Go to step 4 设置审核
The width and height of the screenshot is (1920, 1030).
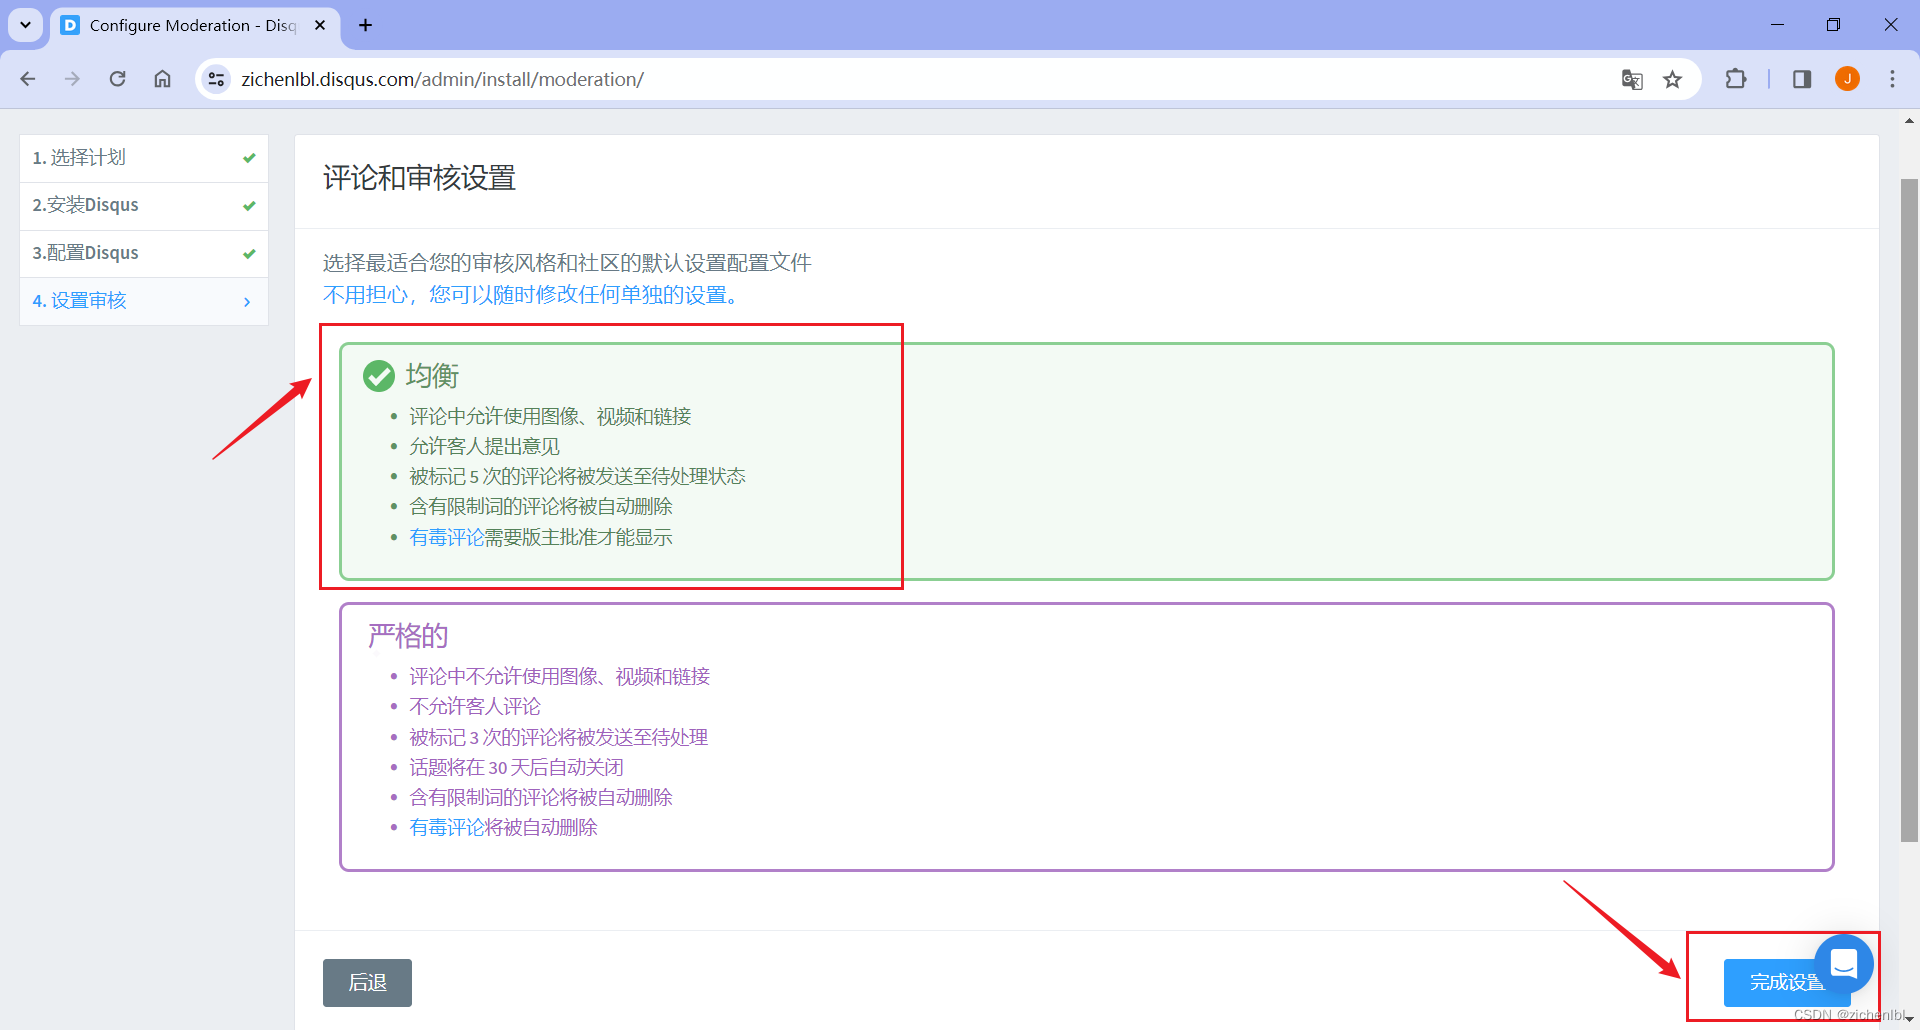pos(144,301)
